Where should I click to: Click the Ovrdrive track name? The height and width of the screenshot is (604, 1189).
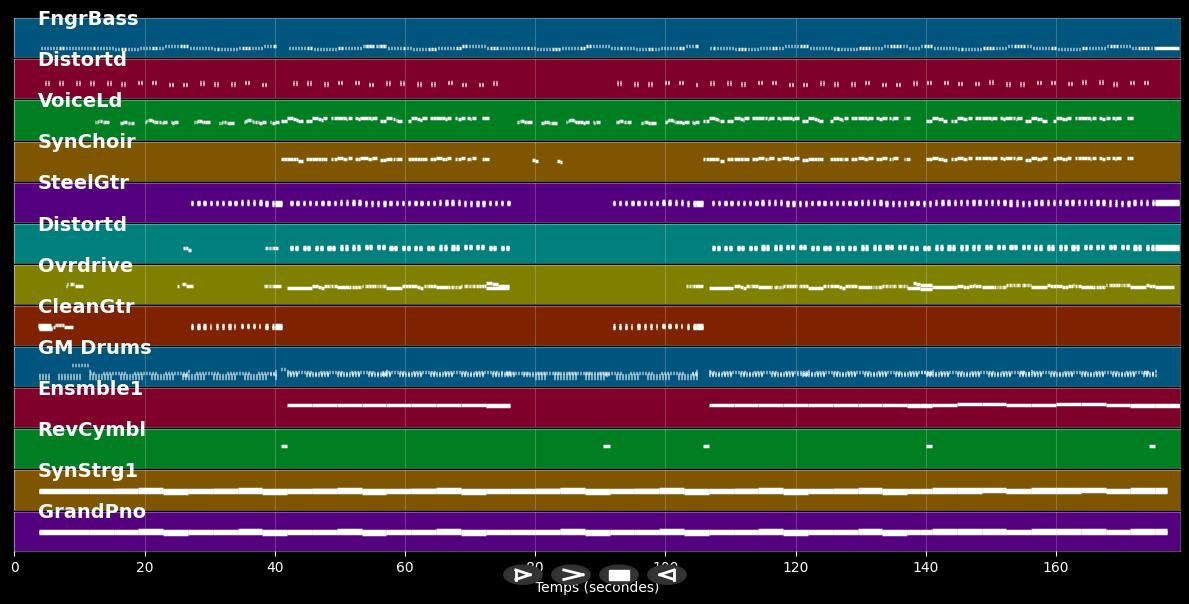pyautogui.click(x=85, y=266)
